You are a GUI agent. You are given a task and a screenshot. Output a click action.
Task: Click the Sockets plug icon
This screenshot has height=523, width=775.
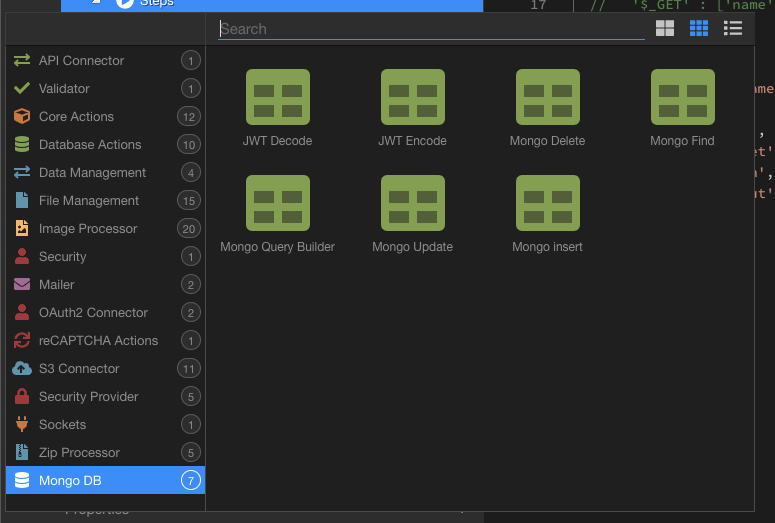pyautogui.click(x=22, y=424)
